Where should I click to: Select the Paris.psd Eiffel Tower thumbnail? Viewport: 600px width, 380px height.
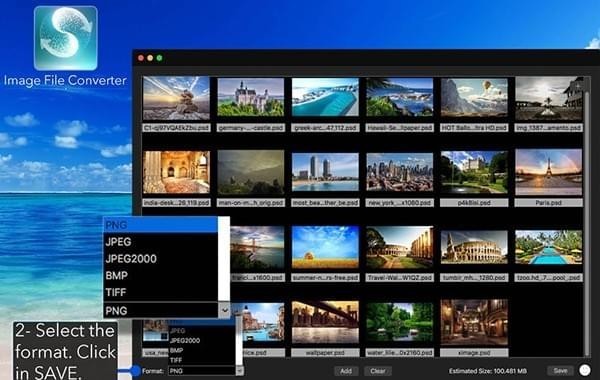point(548,172)
